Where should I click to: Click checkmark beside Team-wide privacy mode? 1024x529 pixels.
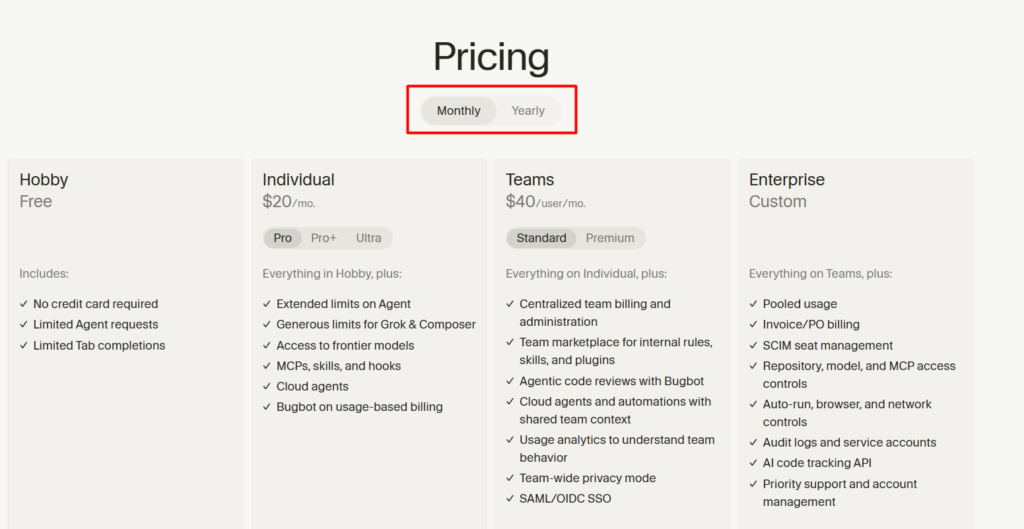[510, 478]
